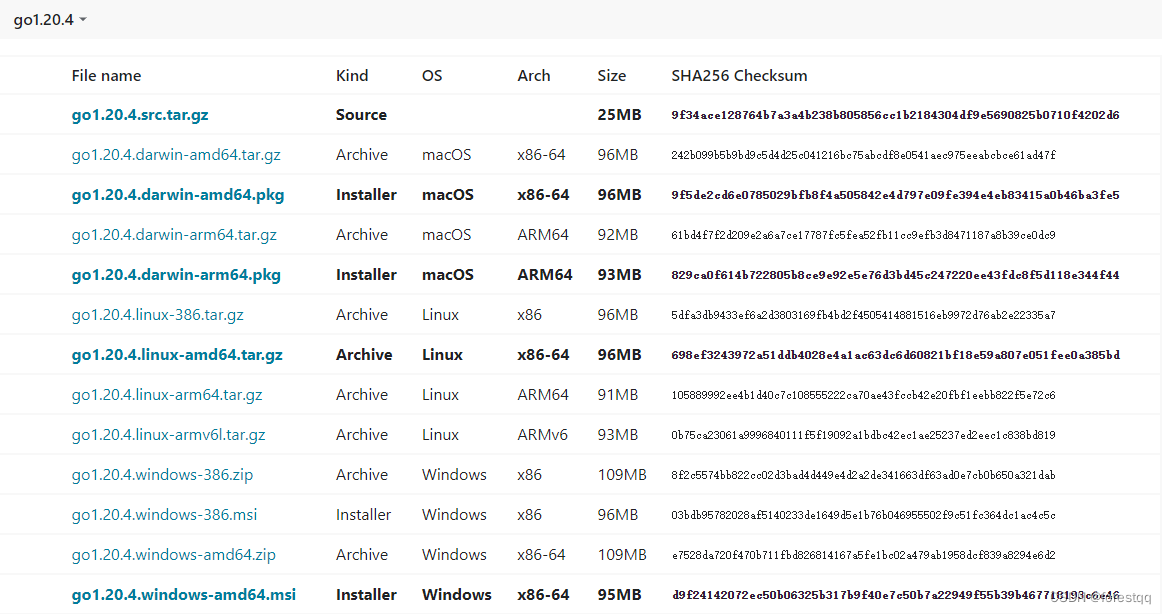Download the go1.20.4.windows-amd64.zip archive
1166x614 pixels.
pos(172,554)
